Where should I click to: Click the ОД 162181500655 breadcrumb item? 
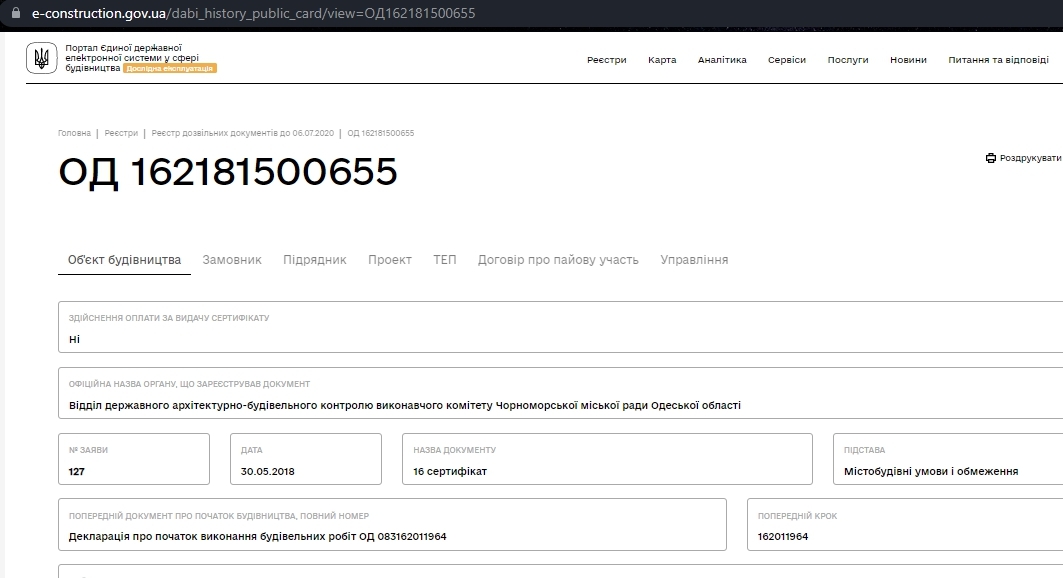[380, 133]
